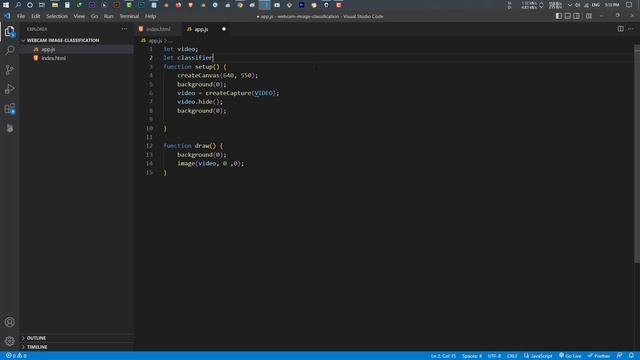Viewport: 640px width, 360px height.
Task: Expand the OUTLINE section
Action: pyautogui.click(x=36, y=338)
